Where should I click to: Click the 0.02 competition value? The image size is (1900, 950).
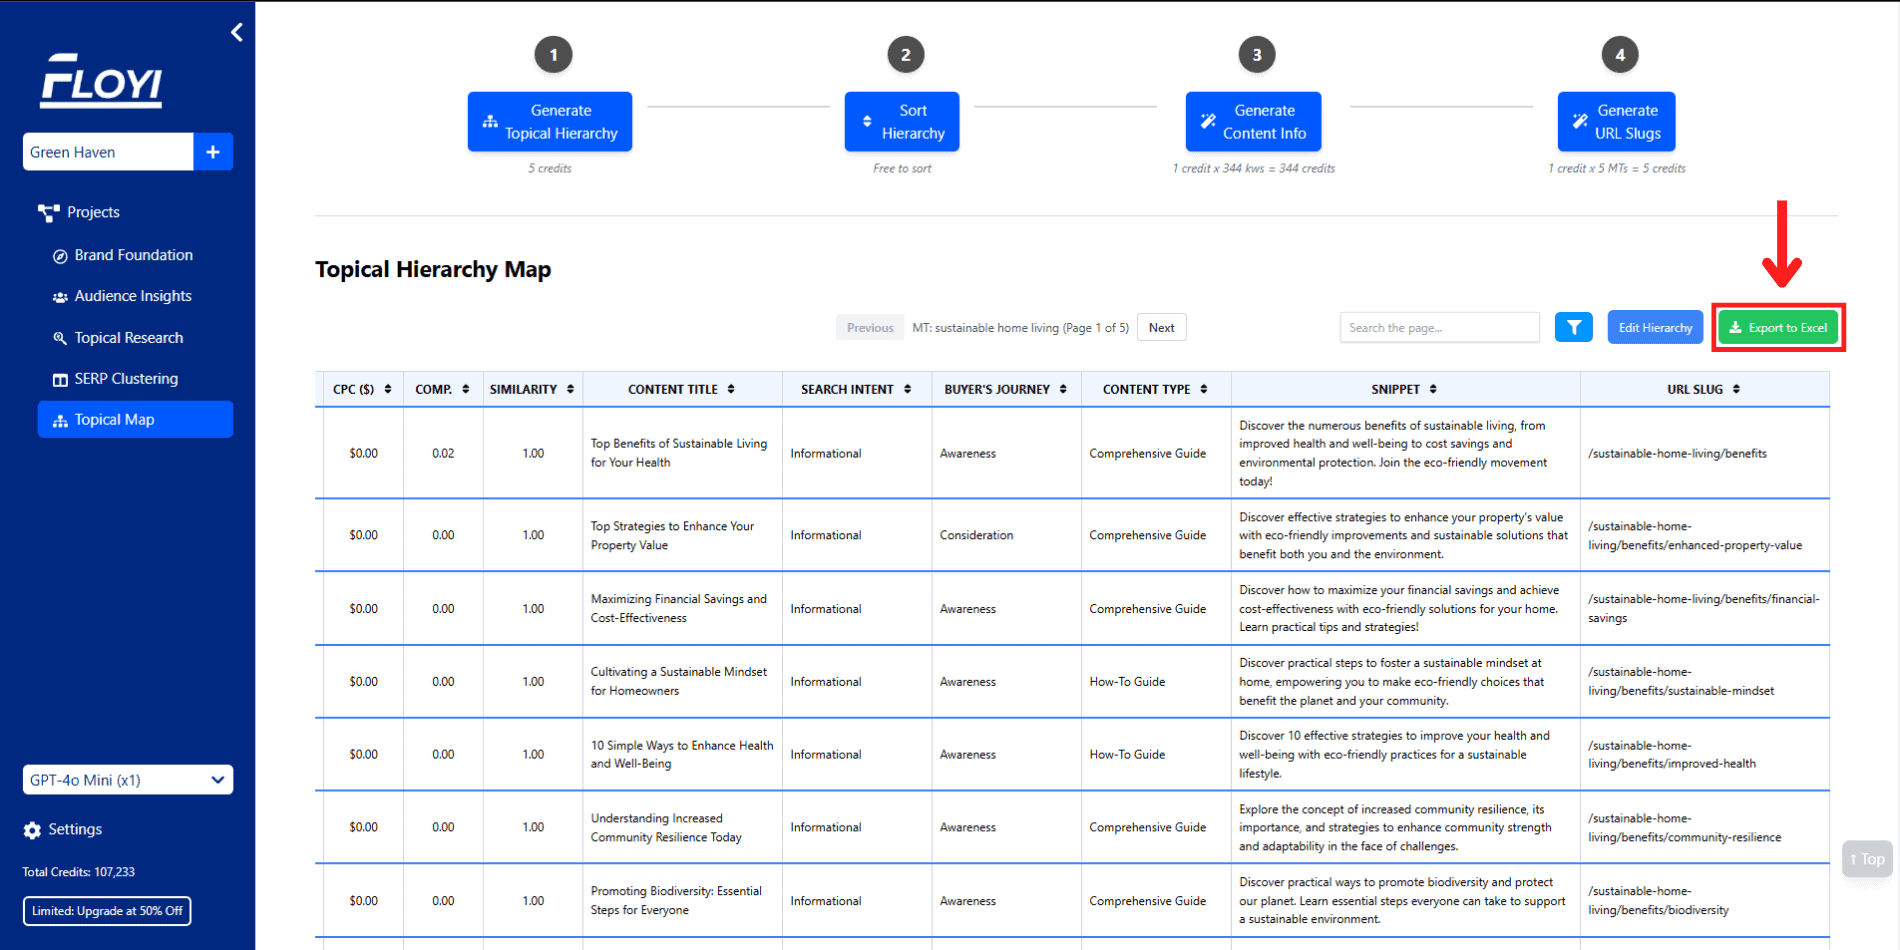tap(443, 454)
